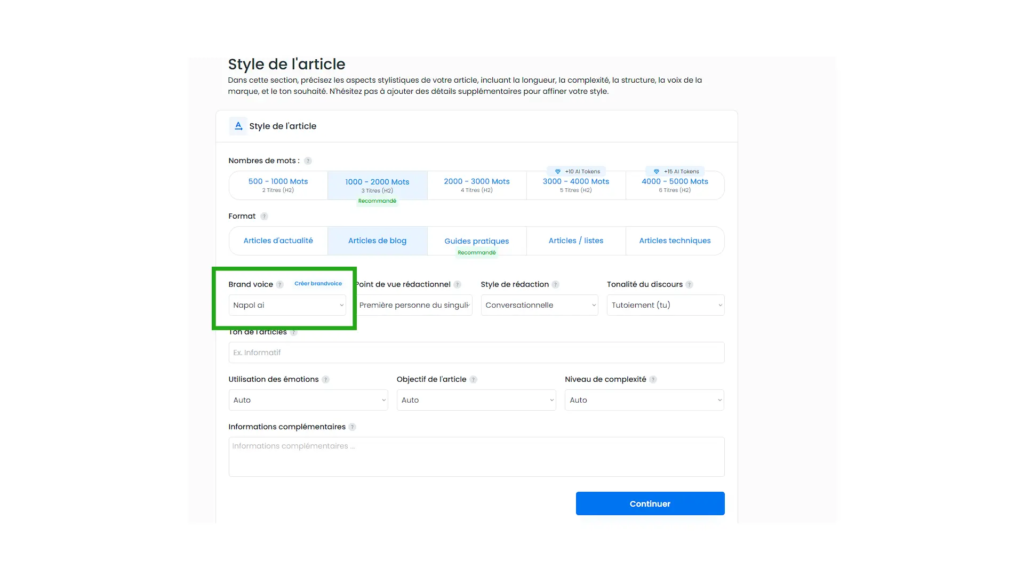This screenshot has width=1024, height=576.
Task: Choose the Articles techniques format
Action: [675, 241]
